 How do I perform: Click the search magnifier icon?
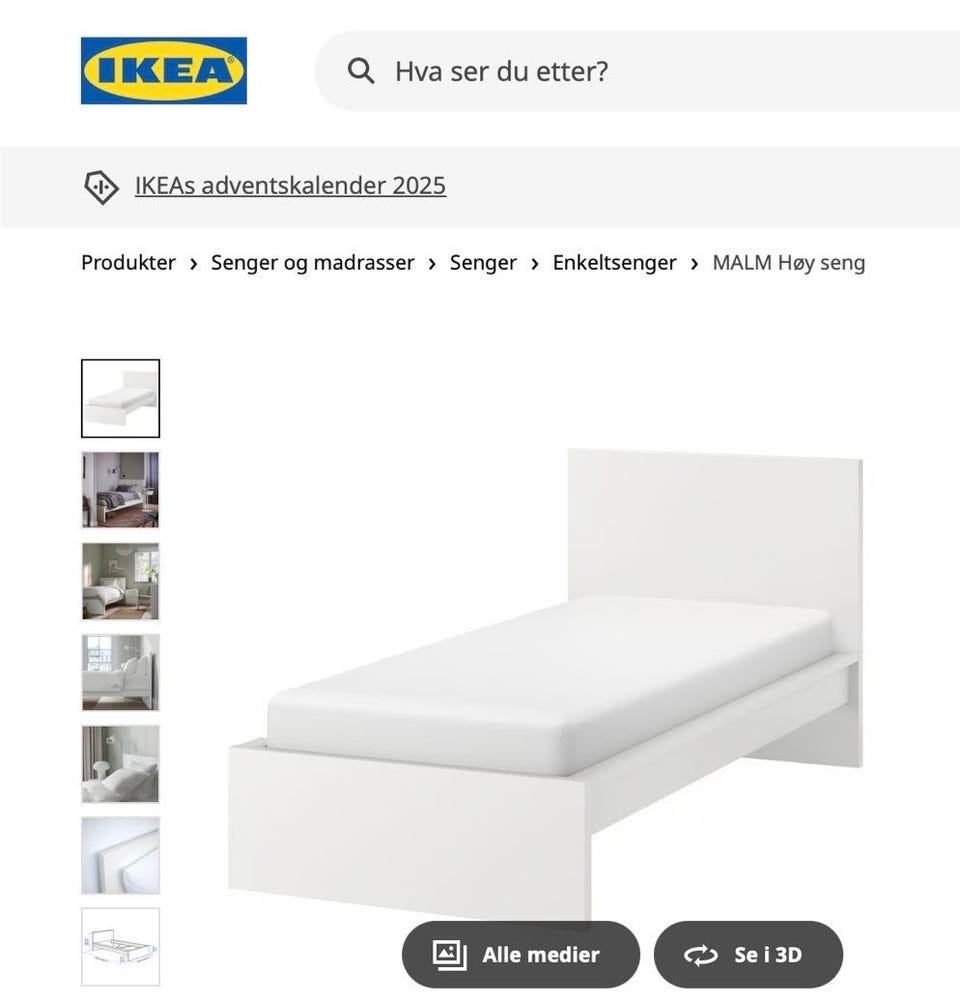(361, 71)
